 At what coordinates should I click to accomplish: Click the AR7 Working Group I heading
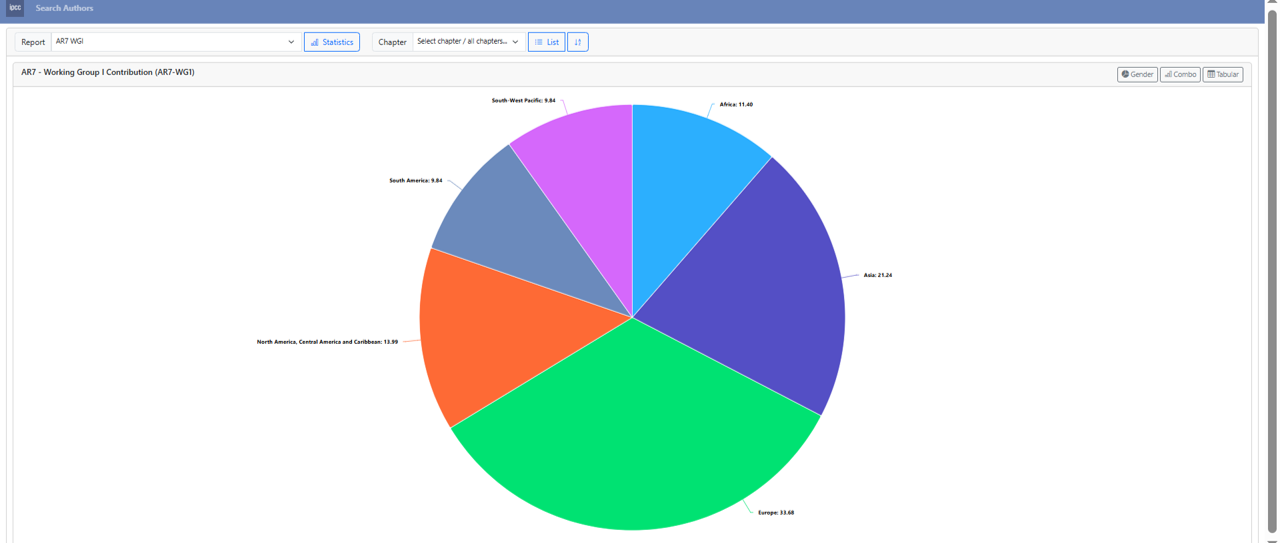(108, 73)
